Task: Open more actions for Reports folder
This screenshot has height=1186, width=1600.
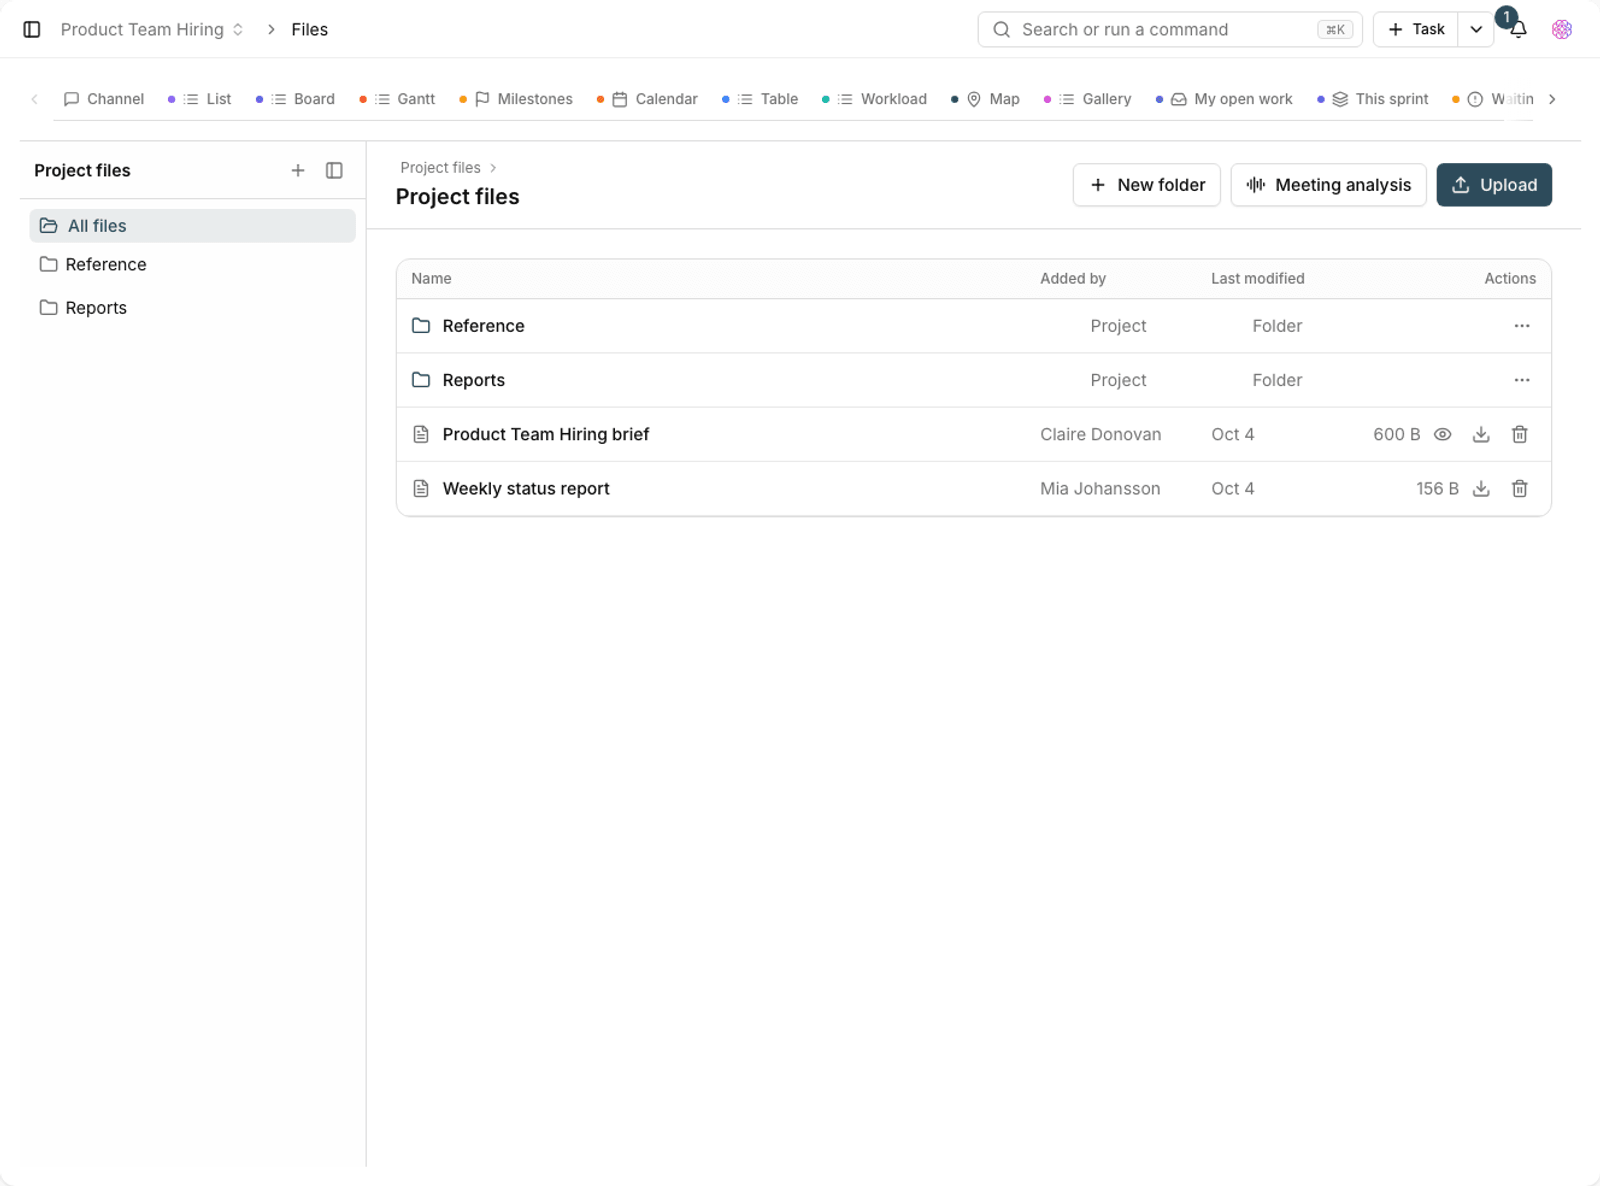Action: (x=1522, y=380)
